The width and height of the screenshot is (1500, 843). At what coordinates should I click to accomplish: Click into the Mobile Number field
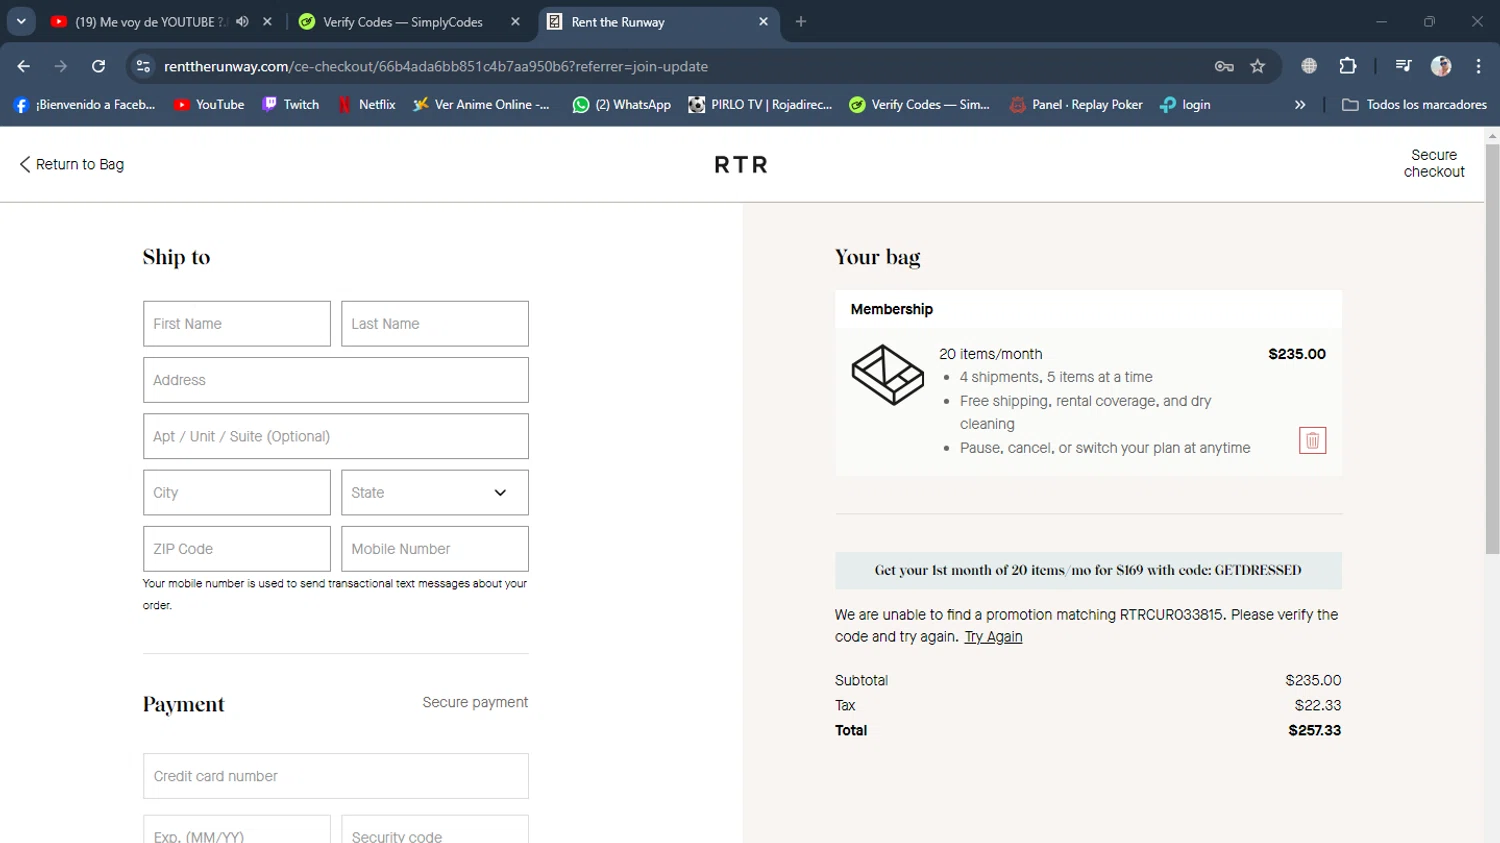coord(435,549)
